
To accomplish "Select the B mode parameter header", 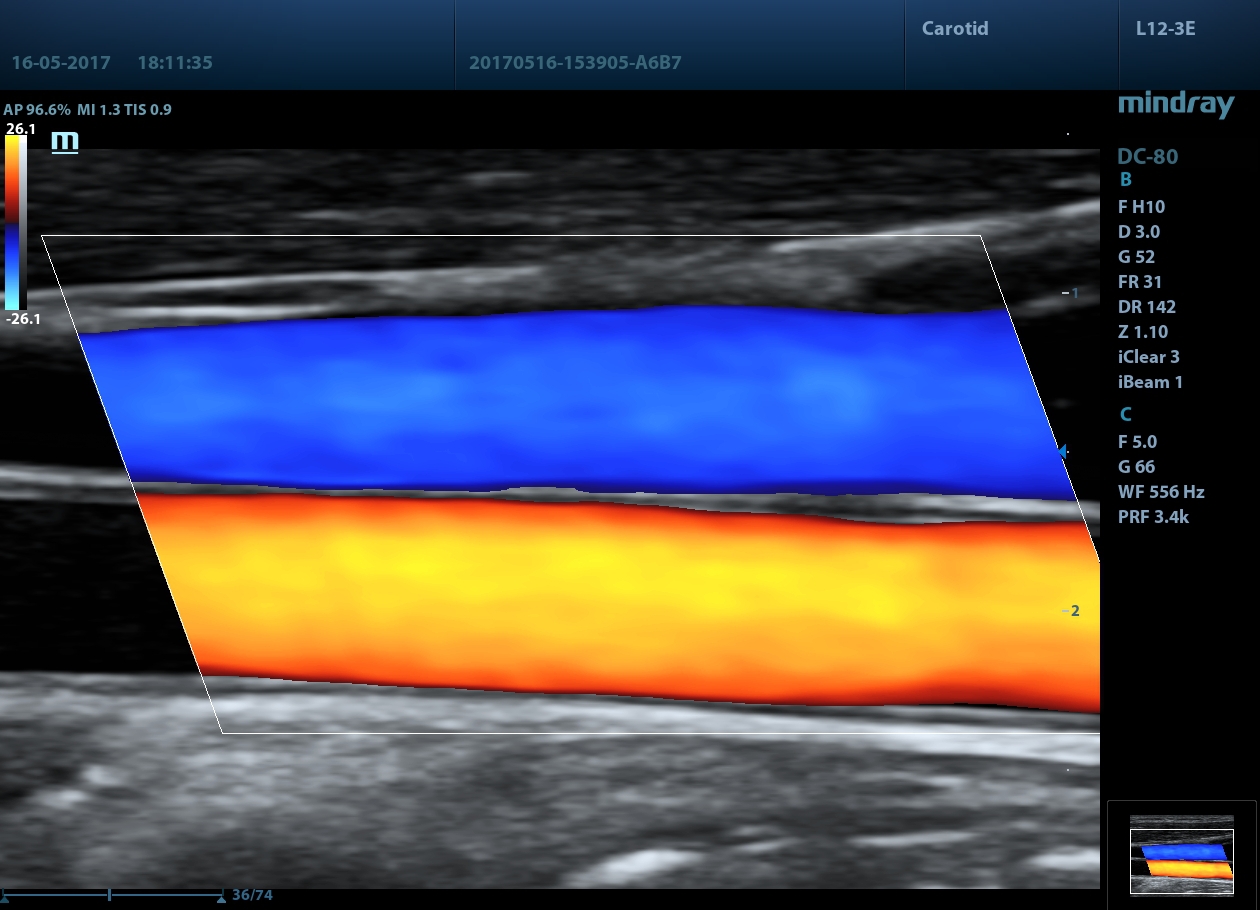I will [x=1125, y=181].
